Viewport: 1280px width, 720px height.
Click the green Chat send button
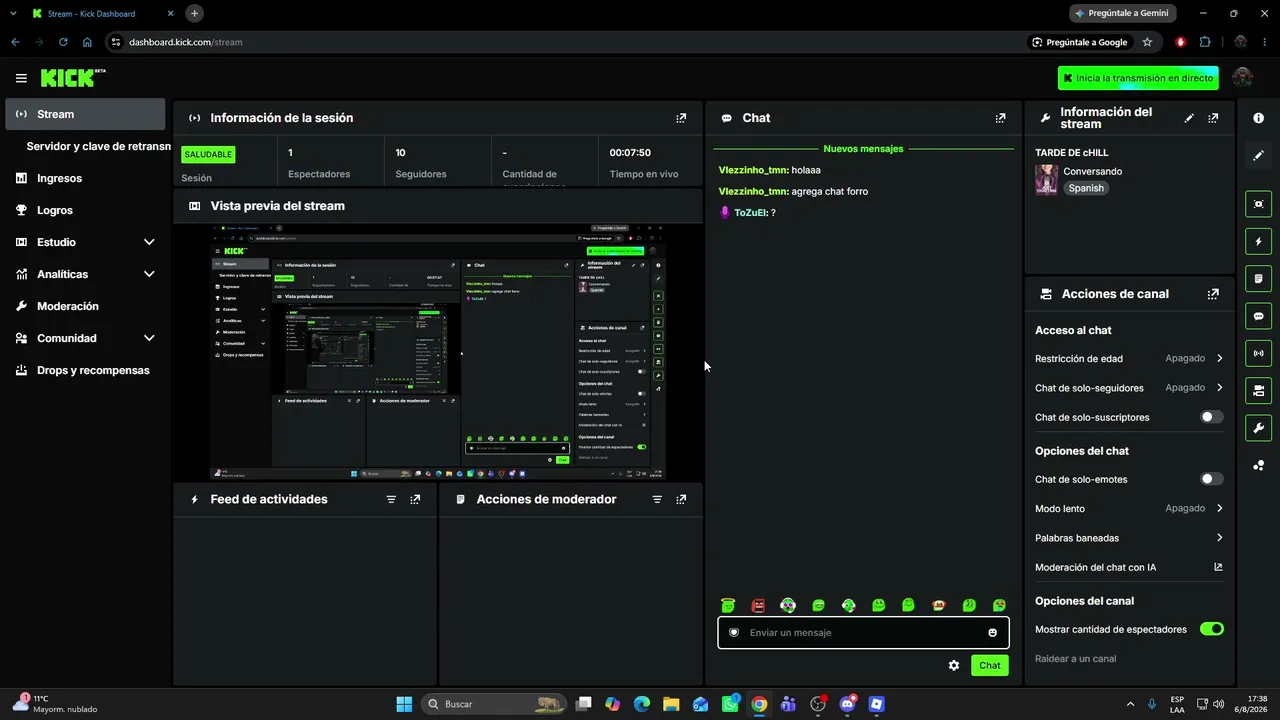989,665
